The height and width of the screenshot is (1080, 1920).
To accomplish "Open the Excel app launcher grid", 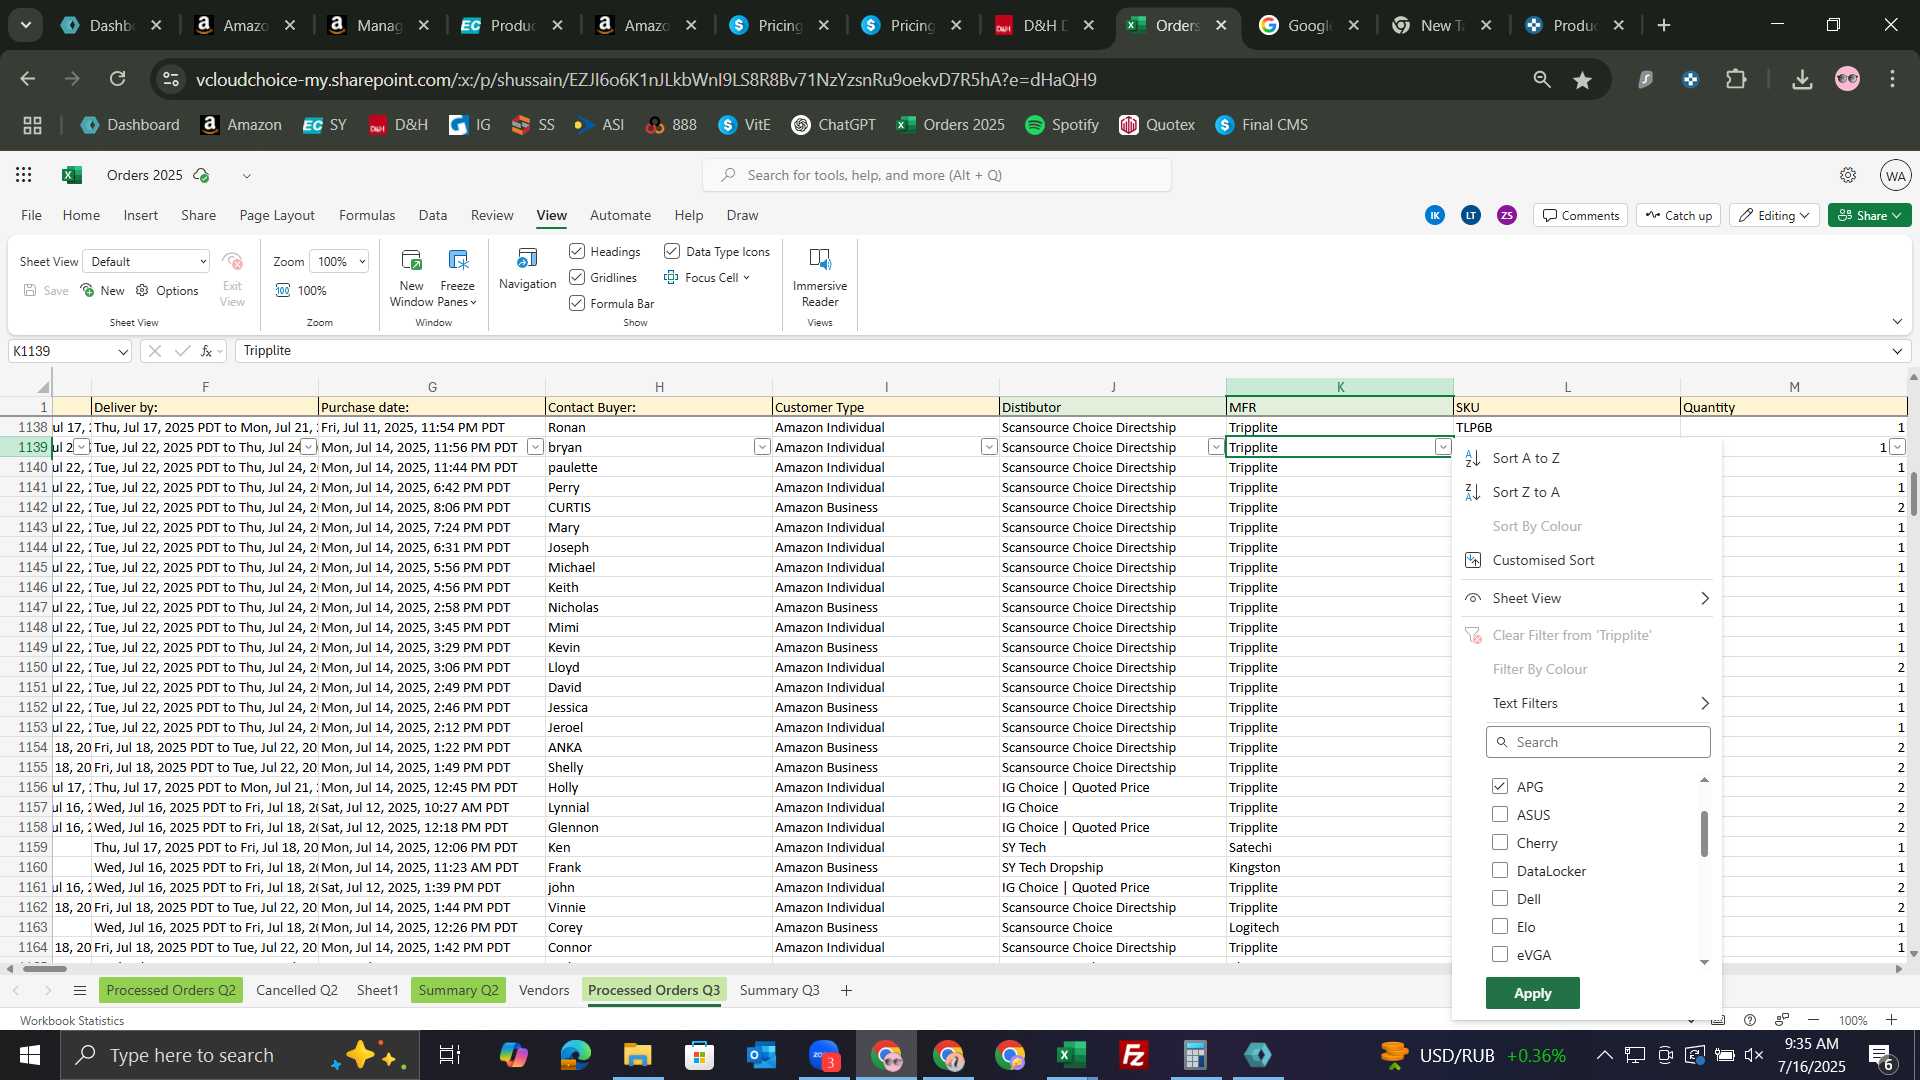I will pyautogui.click(x=24, y=175).
